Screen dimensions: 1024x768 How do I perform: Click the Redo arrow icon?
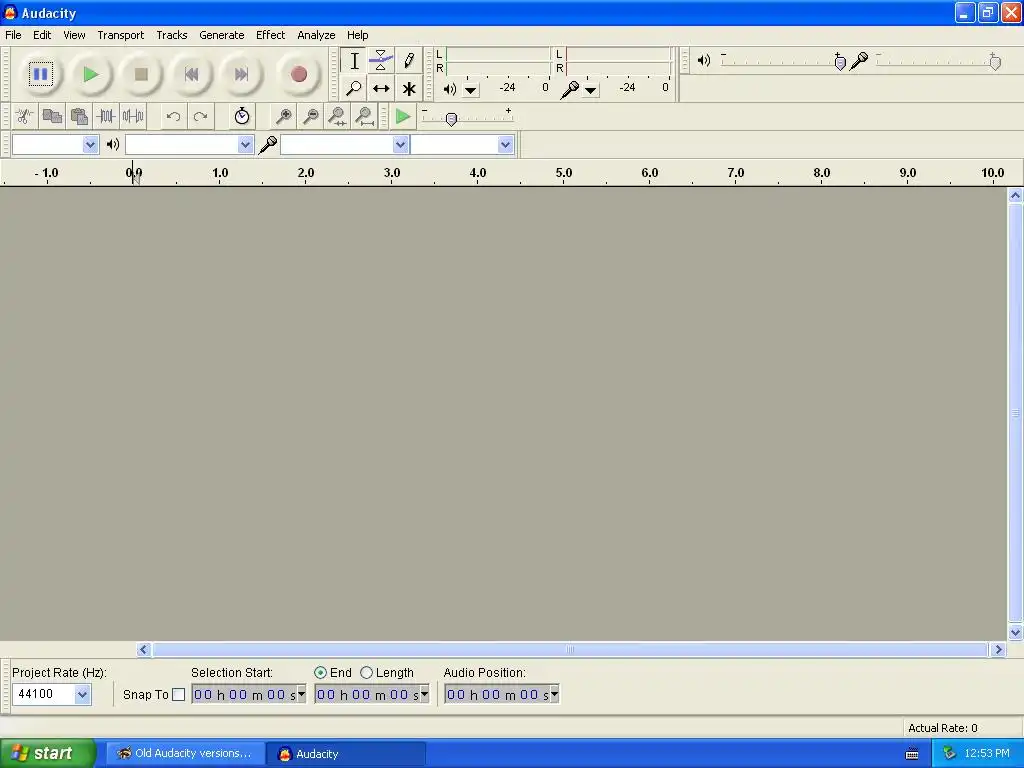(x=200, y=117)
